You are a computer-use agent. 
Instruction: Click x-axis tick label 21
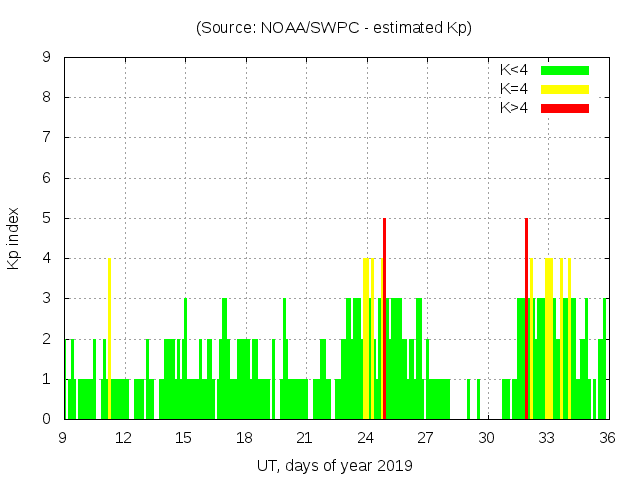point(305,437)
